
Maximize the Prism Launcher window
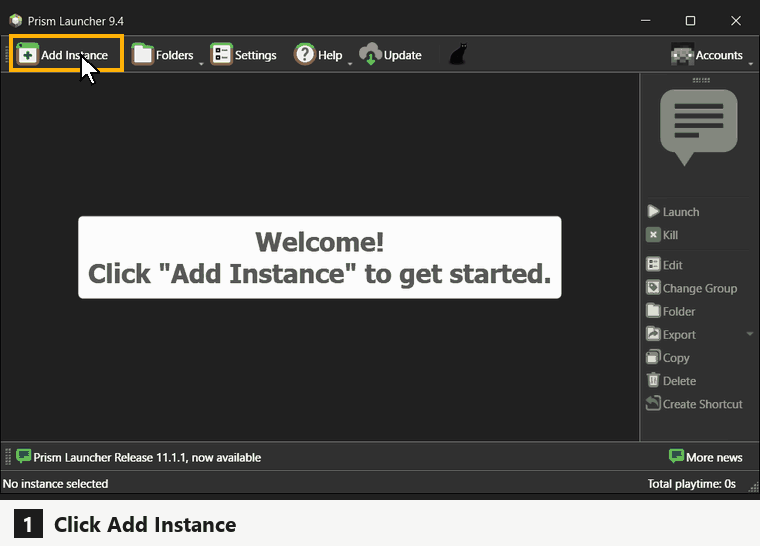point(690,21)
